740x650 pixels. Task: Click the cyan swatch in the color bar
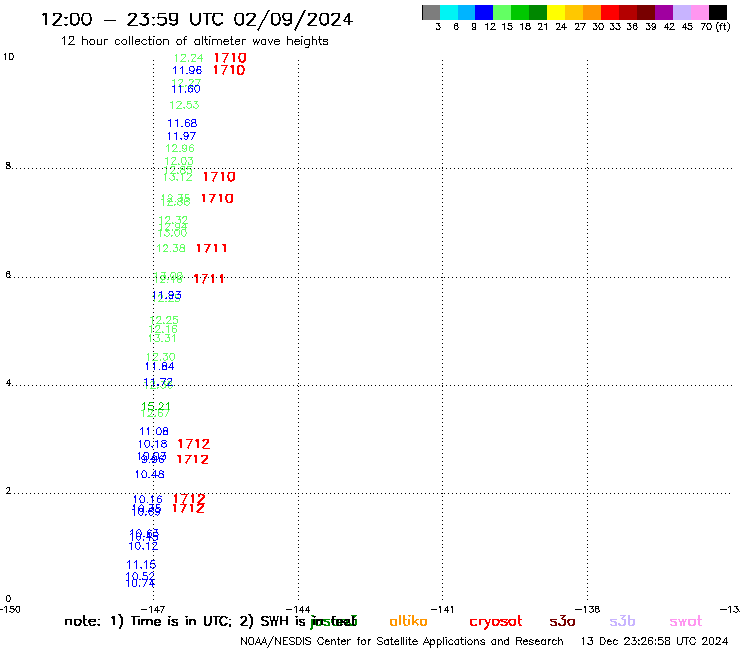(449, 12)
